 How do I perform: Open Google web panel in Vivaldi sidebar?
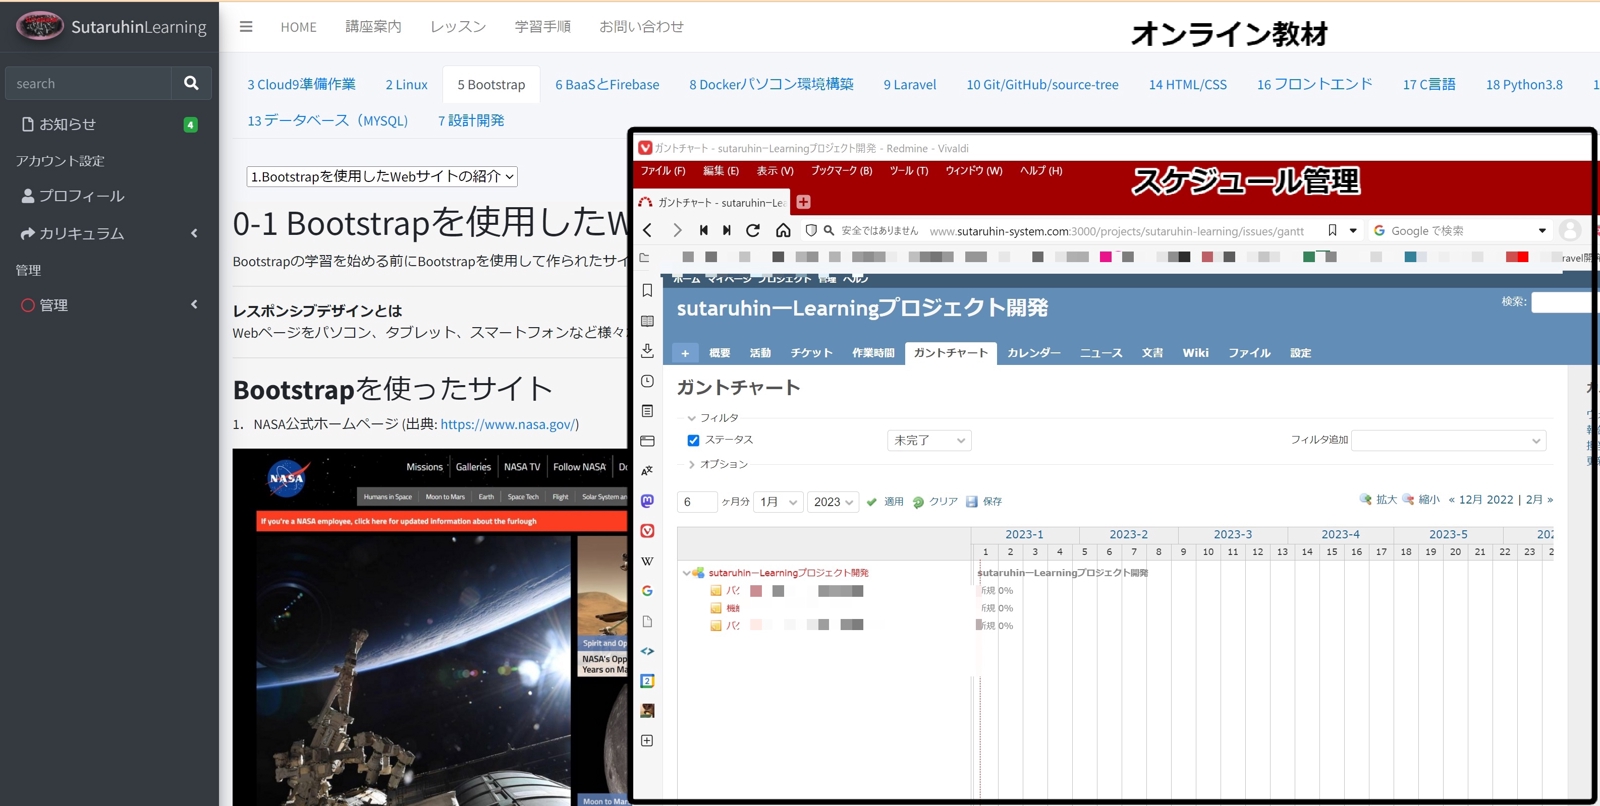pos(647,591)
